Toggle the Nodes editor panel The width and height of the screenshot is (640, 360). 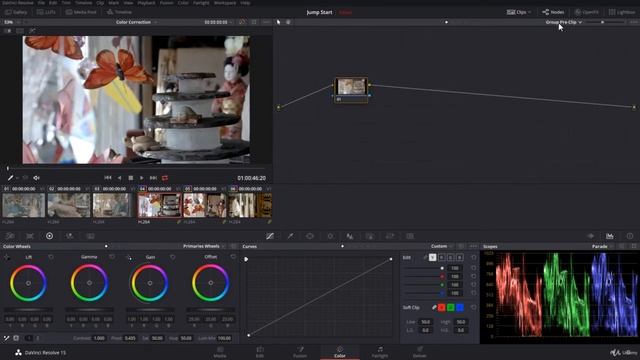click(x=553, y=12)
